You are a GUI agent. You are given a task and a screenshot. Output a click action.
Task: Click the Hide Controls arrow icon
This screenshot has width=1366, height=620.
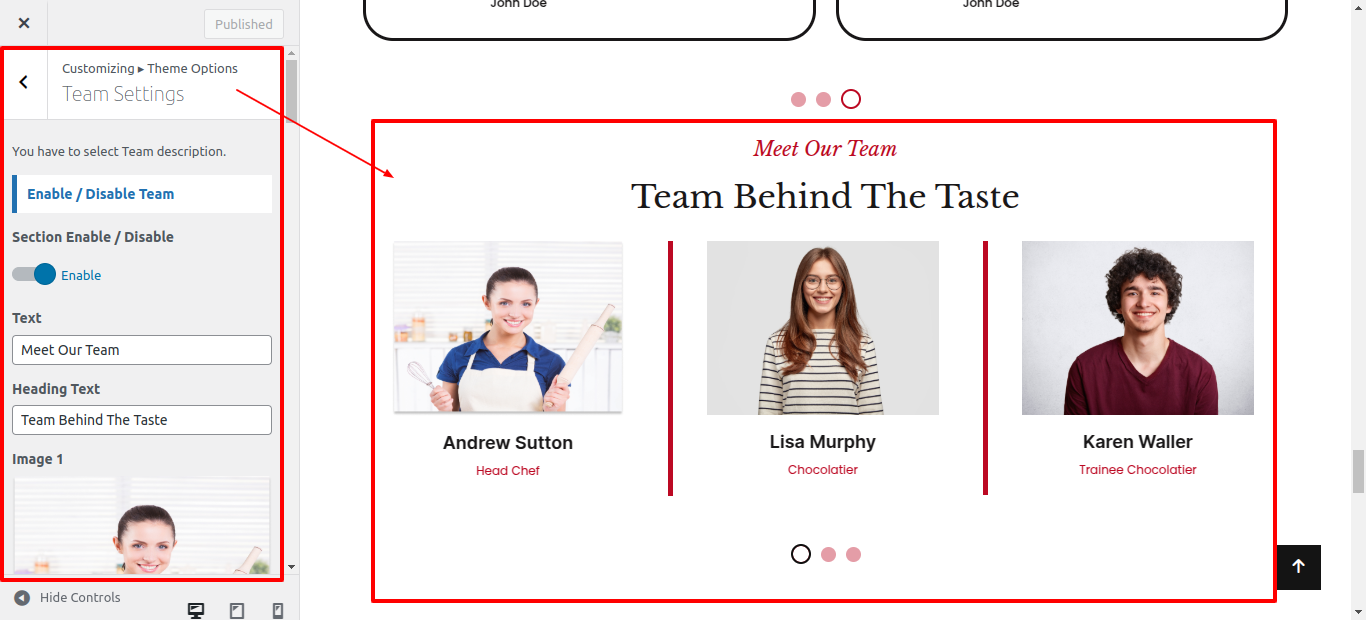coord(22,597)
